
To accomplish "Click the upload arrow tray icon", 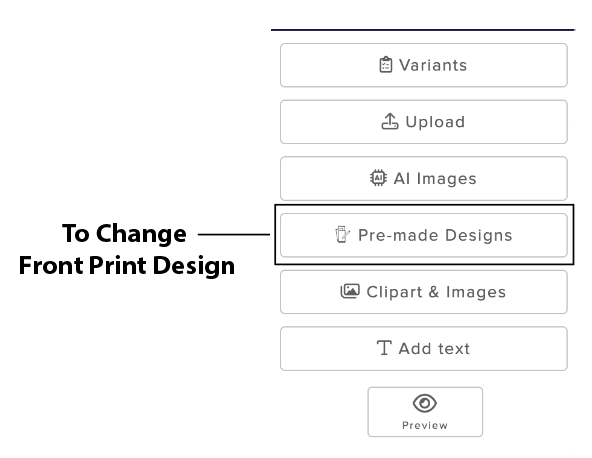I will pos(390,121).
